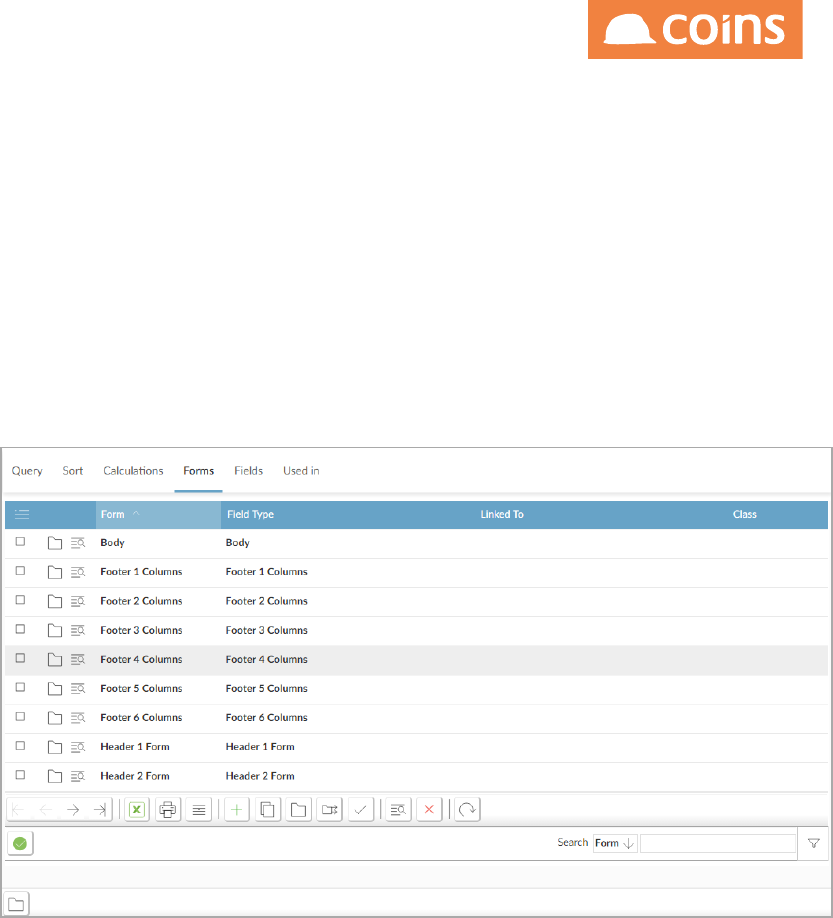Switch to the Fields tab
Image resolution: width=833 pixels, height=918 pixels.
[248, 471]
